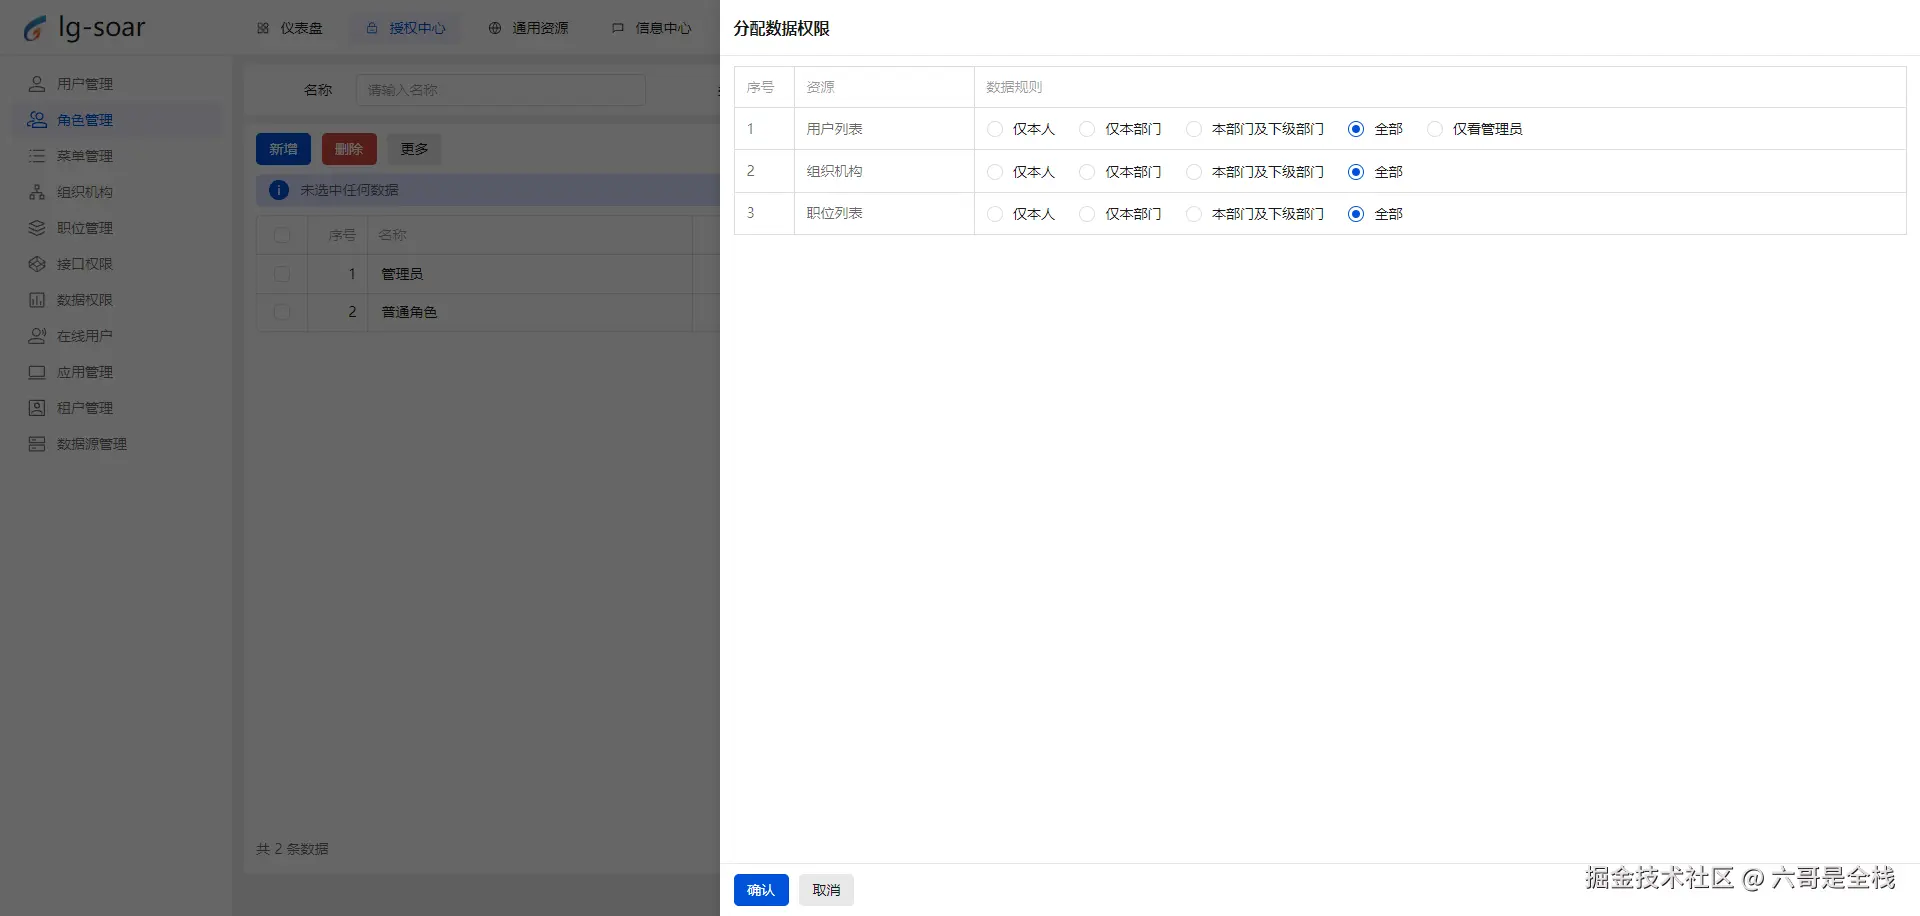Go to 用户管理 in sidebar

pyautogui.click(x=118, y=84)
